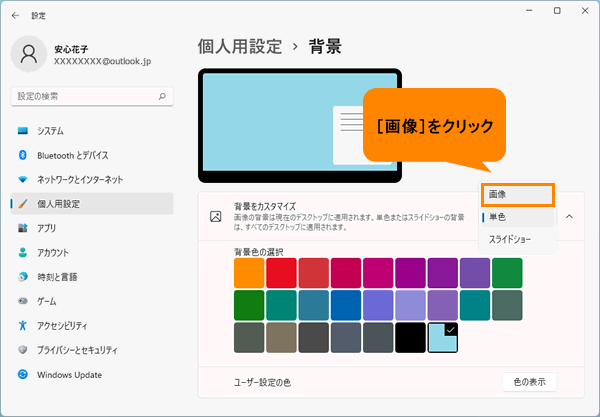Screen dimensions: 600x417
Task: Click 個人用設定 breadcrumb link
Action: click(x=240, y=47)
